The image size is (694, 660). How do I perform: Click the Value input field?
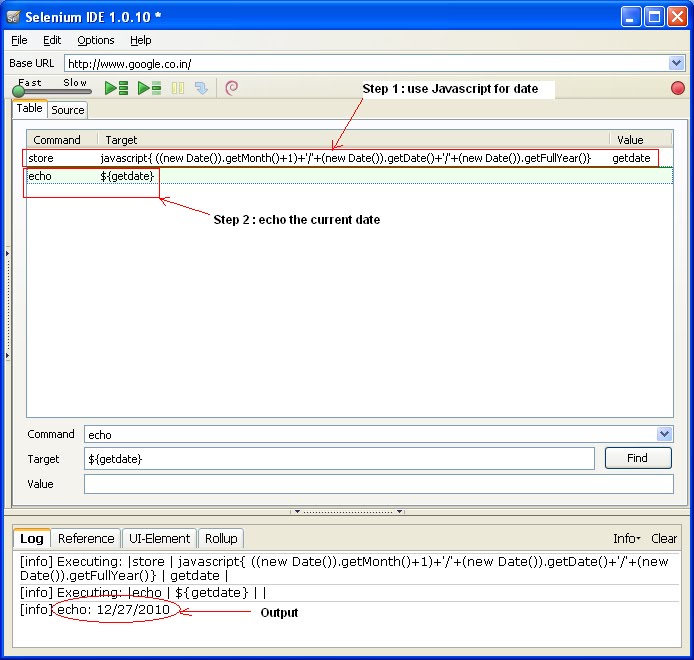coord(379,484)
